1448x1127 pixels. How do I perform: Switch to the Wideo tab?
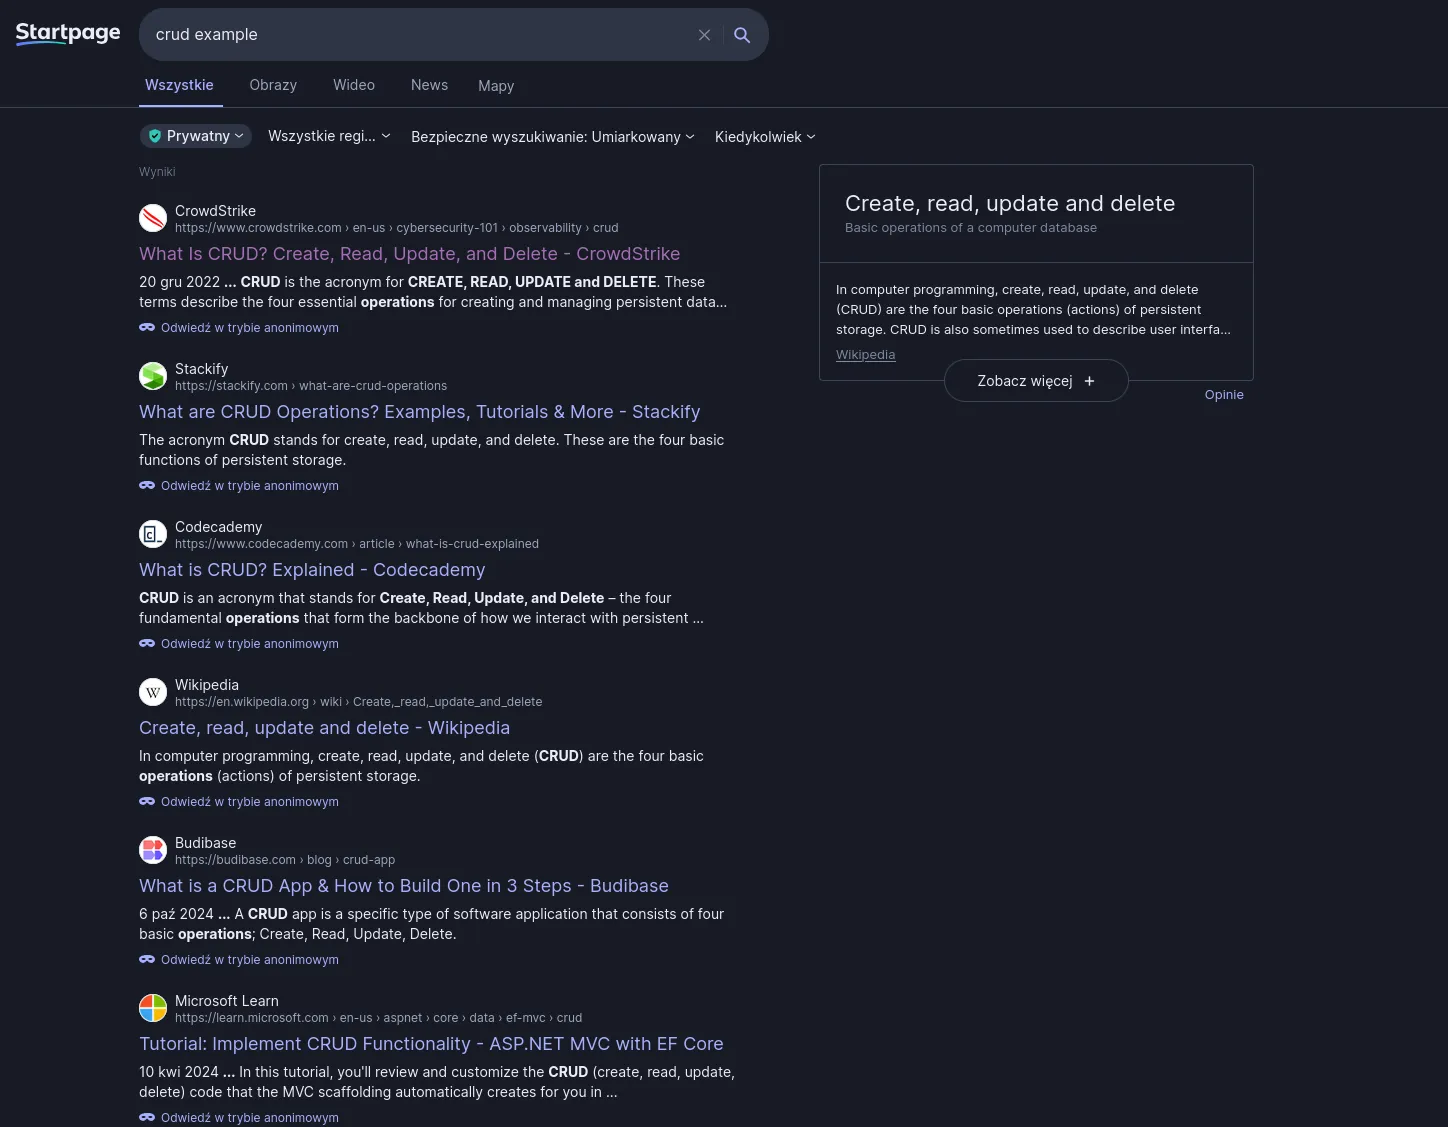354,85
